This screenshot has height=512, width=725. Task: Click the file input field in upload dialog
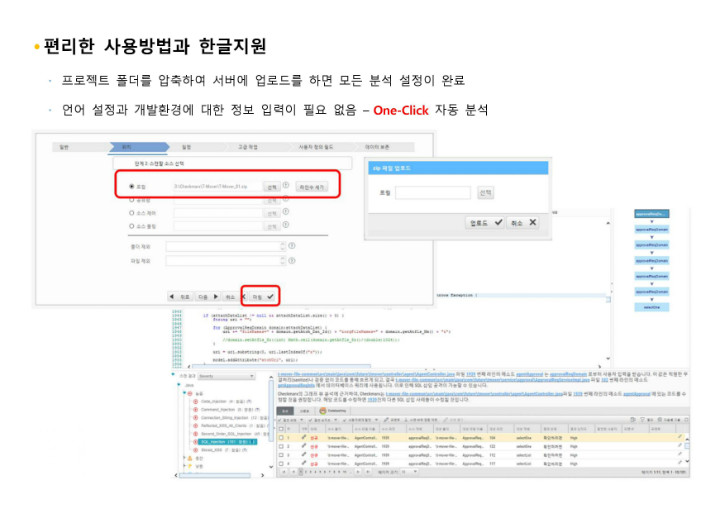[433, 193]
